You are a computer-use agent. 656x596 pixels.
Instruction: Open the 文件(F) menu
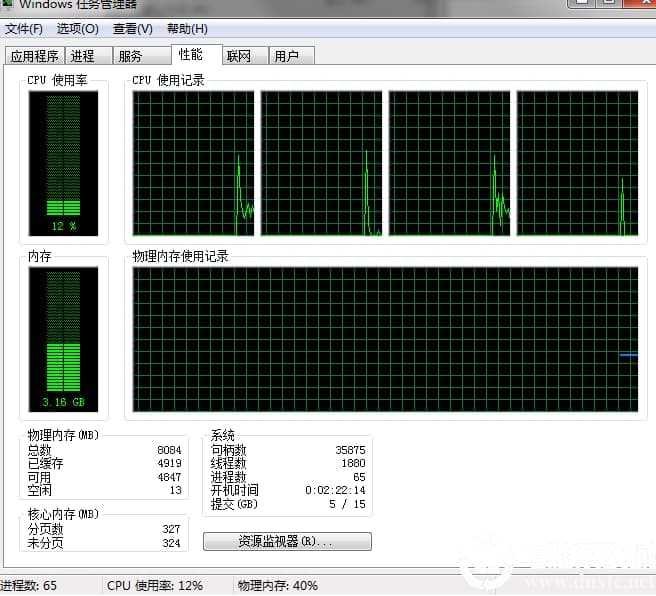24,29
